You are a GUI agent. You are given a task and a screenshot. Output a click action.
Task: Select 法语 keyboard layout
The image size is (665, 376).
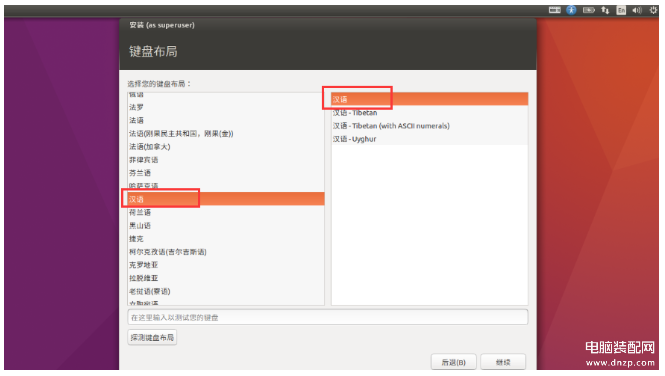coord(226,120)
